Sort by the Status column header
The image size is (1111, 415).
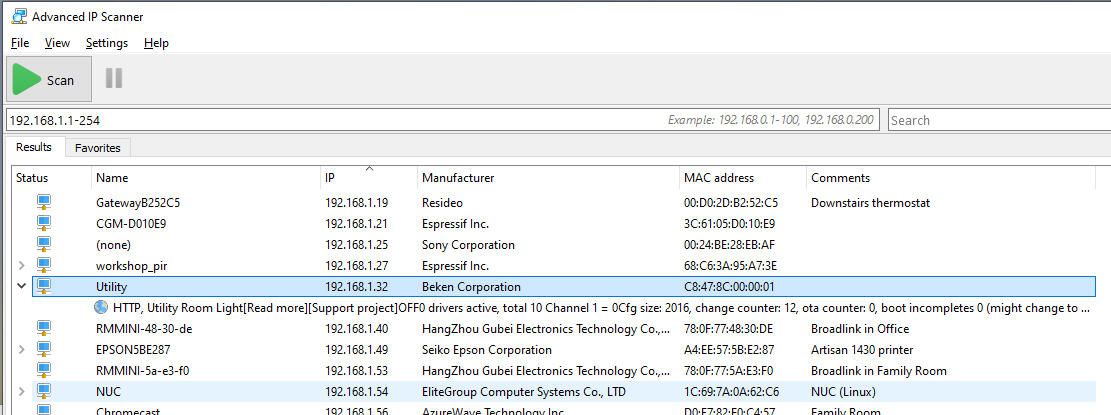coord(52,178)
